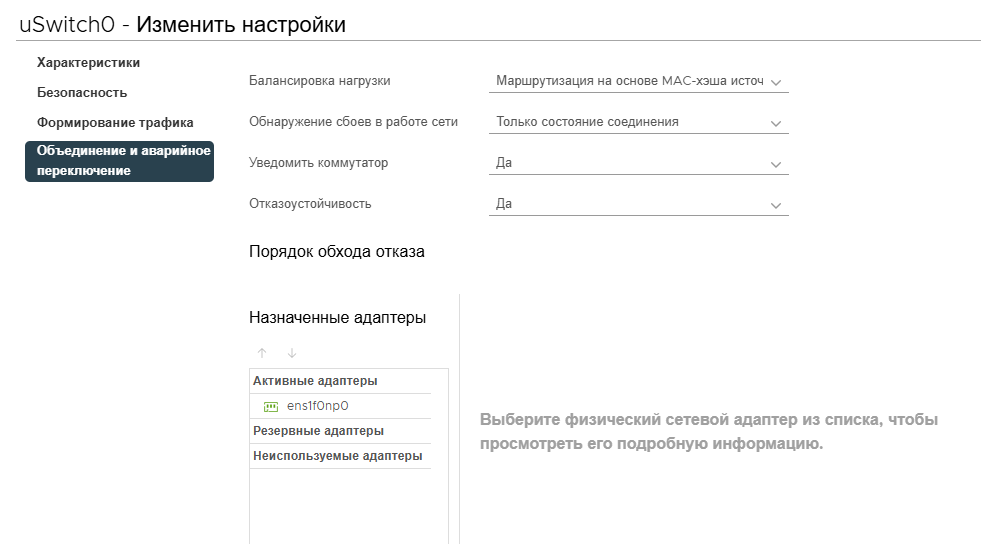This screenshot has width=981, height=544.
Task: Click the Уведомить коммутатор label
Action: [x=318, y=163]
